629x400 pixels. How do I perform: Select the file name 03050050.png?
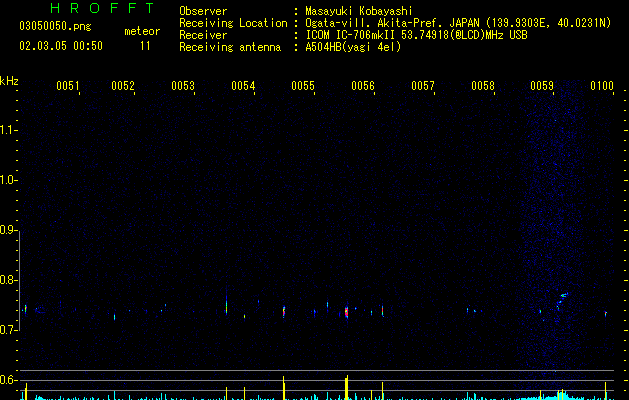click(55, 26)
